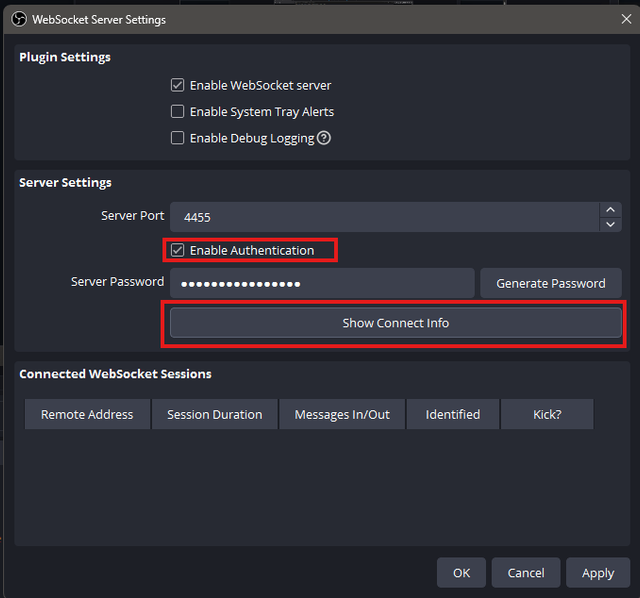Screen dimensions: 640x598
Task: Check Enable System Tray Alerts
Action: pyautogui.click(x=178, y=111)
